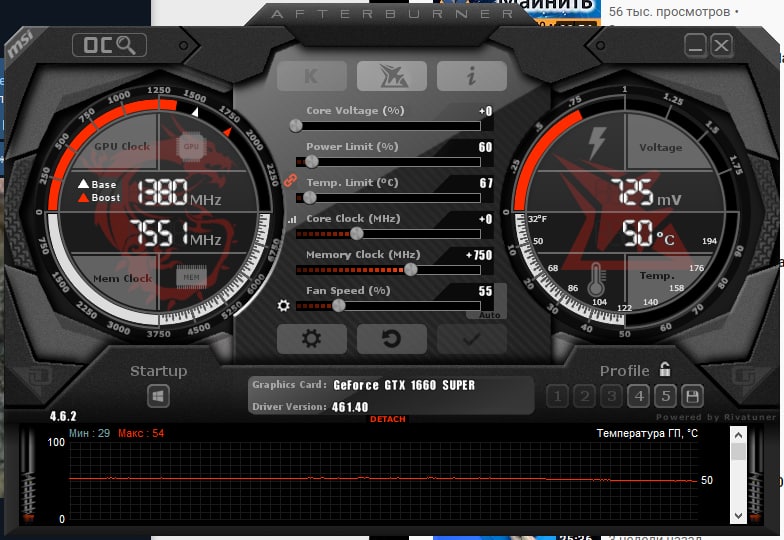The height and width of the screenshot is (540, 784).
Task: Click the 1380 MHz GPU clock reading
Action: 179,192
